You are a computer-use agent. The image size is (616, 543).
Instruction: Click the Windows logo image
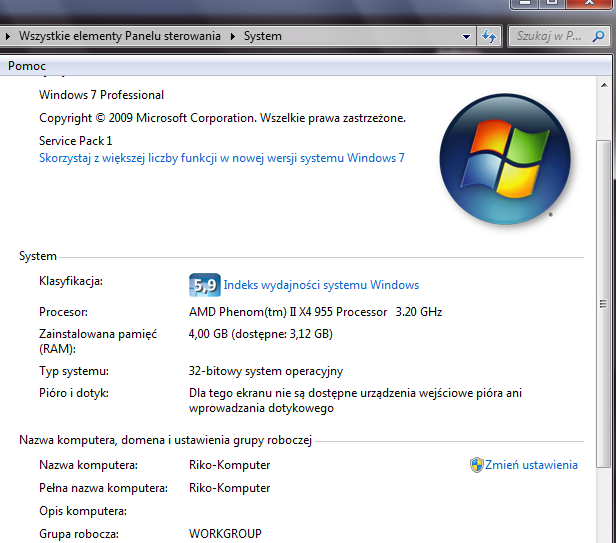505,159
